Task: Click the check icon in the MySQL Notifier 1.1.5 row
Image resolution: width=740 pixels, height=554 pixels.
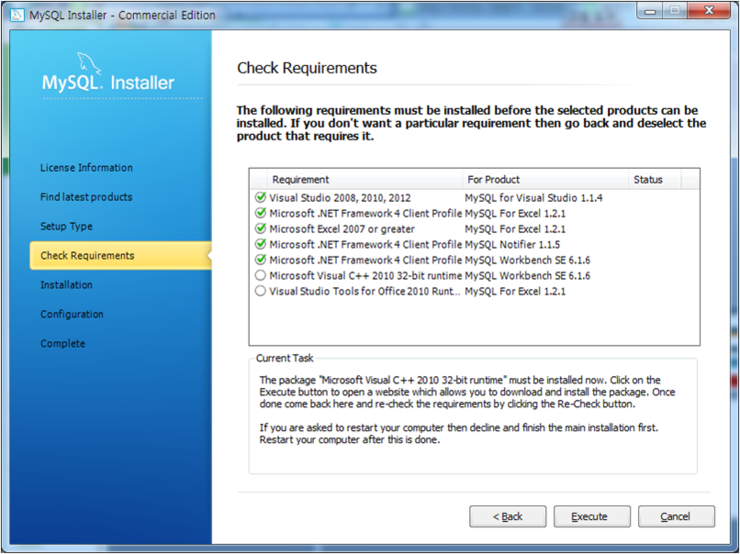Action: [x=260, y=243]
